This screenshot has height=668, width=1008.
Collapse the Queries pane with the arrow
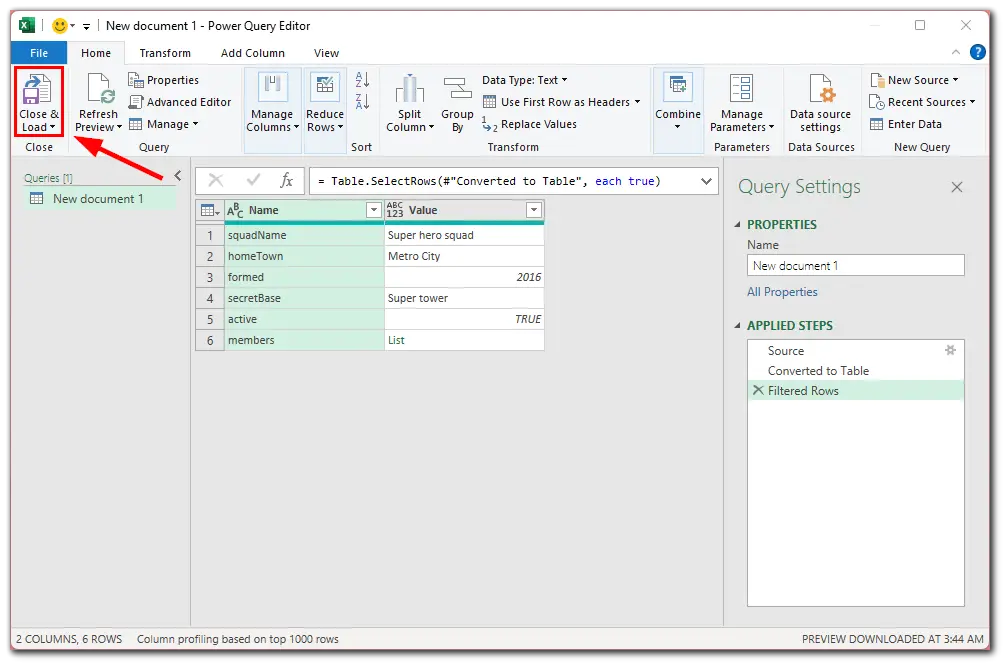coord(178,176)
